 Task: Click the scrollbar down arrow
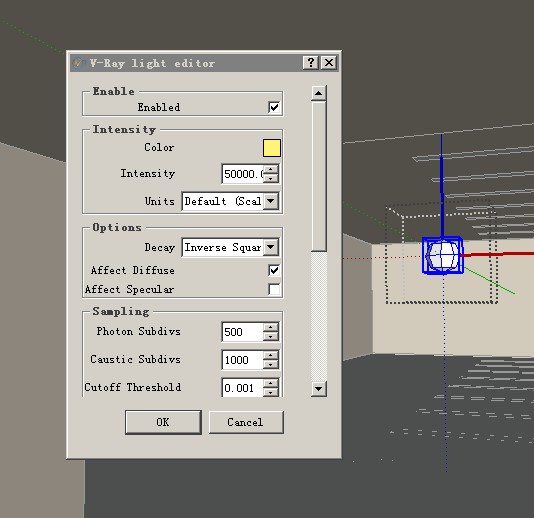point(318,388)
